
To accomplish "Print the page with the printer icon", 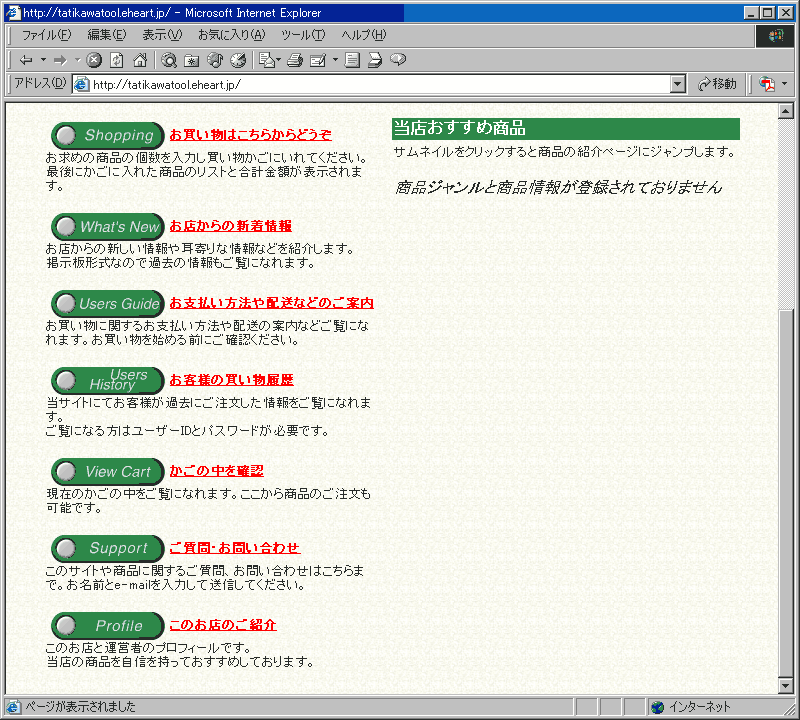I will [295, 60].
